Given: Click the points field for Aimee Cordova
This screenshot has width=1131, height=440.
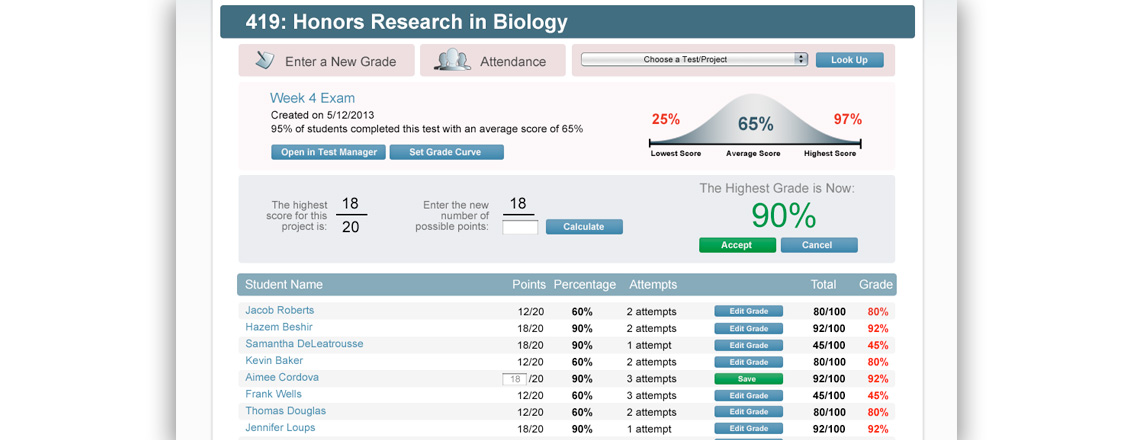Looking at the screenshot, I should pos(514,379).
